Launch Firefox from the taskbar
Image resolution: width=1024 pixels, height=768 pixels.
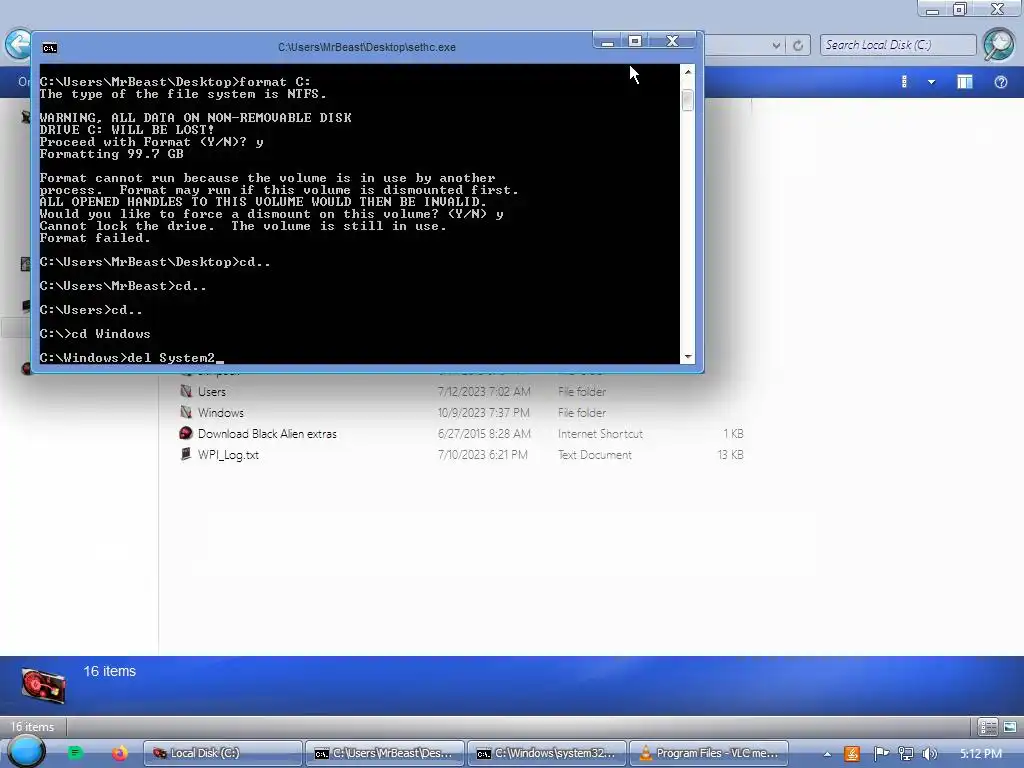[x=120, y=753]
